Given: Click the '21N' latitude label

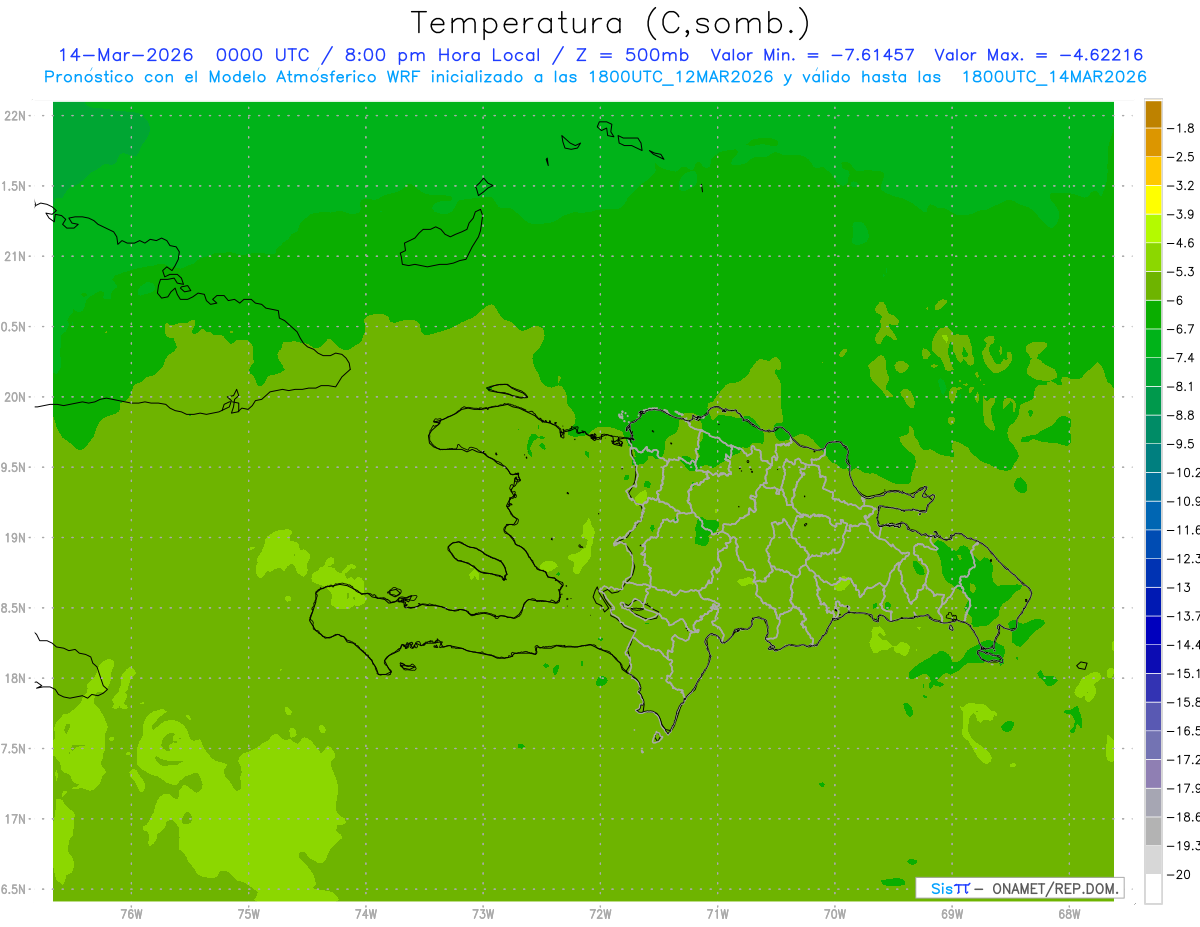Looking at the screenshot, I should (15, 256).
